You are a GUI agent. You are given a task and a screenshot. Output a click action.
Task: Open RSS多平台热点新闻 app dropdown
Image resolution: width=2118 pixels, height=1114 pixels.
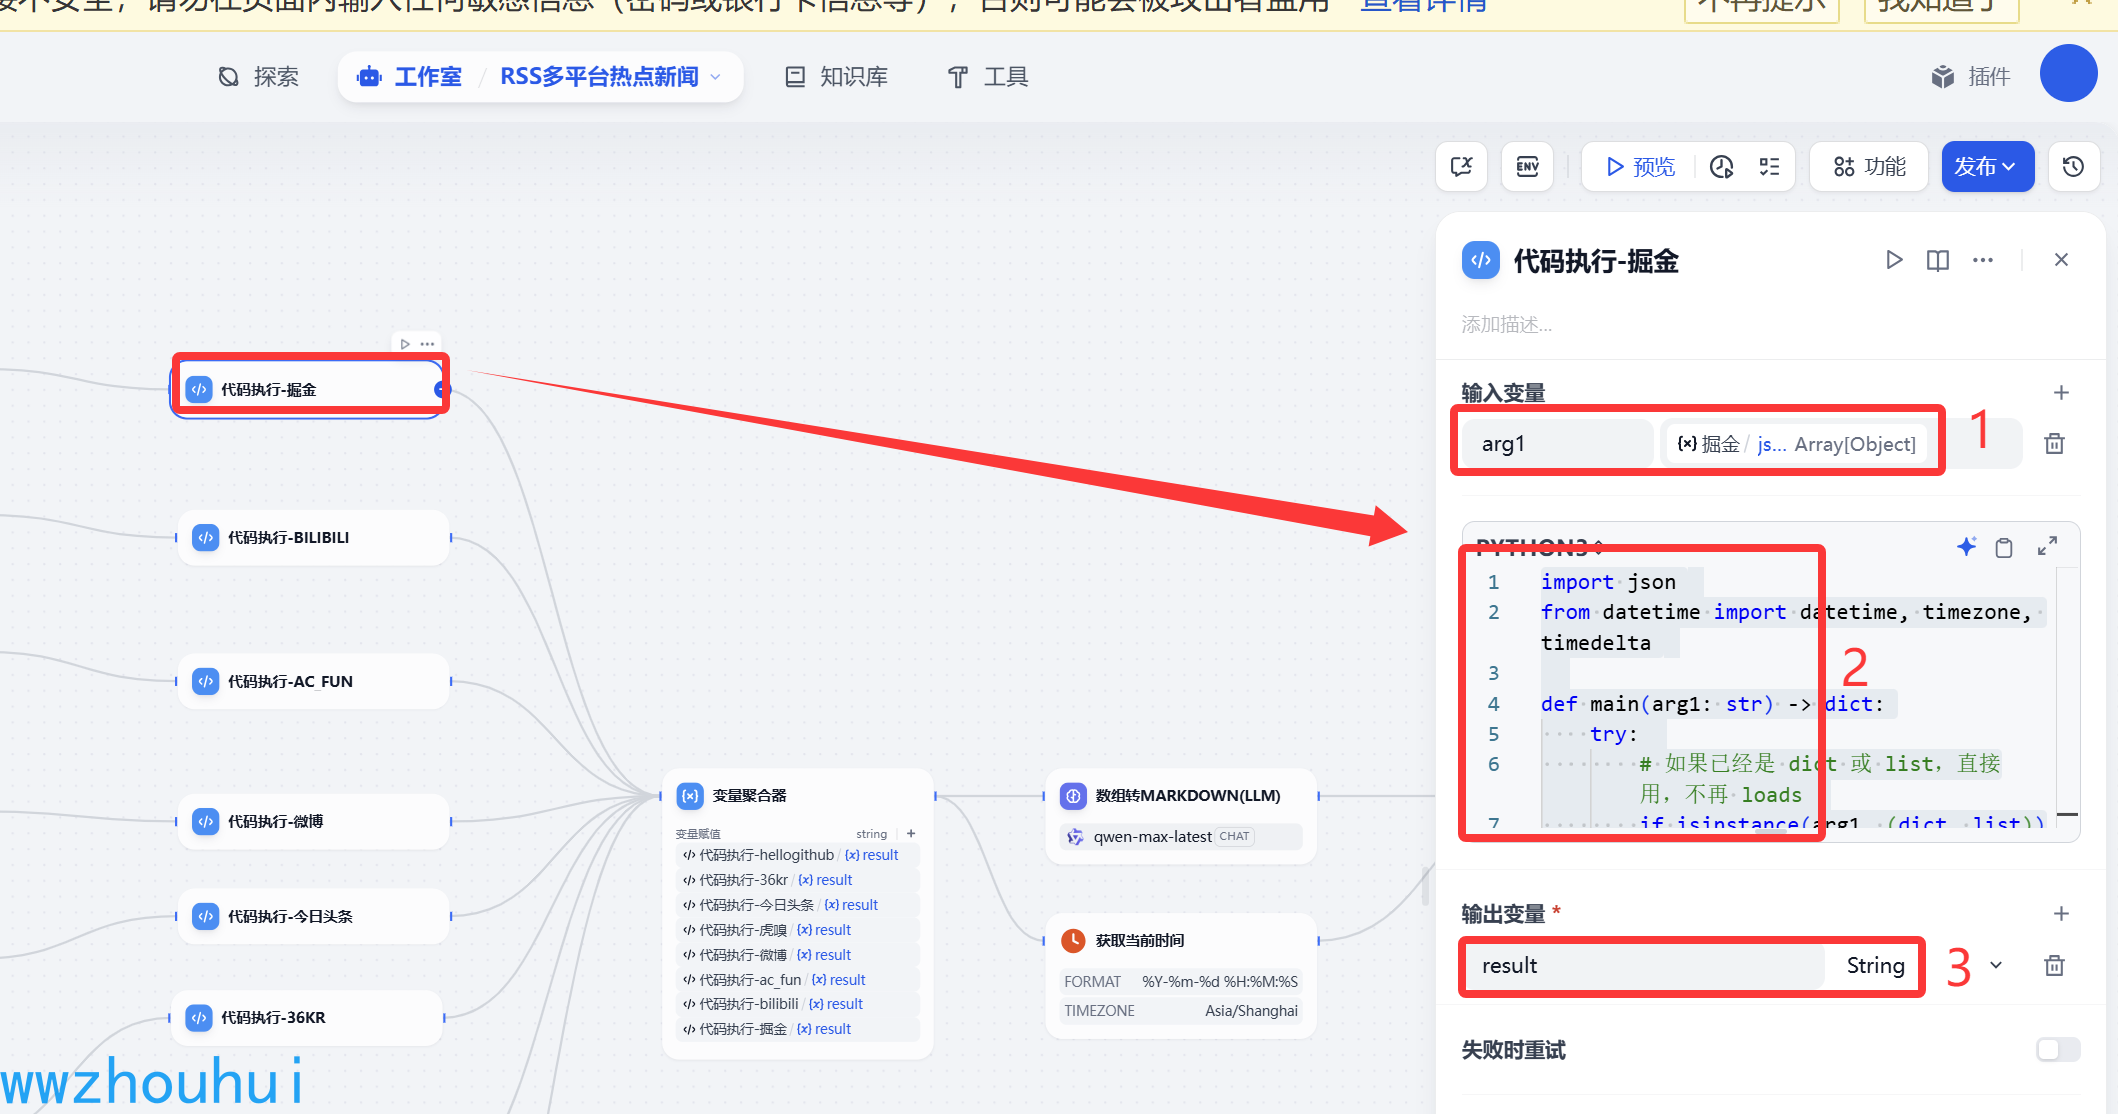(609, 77)
